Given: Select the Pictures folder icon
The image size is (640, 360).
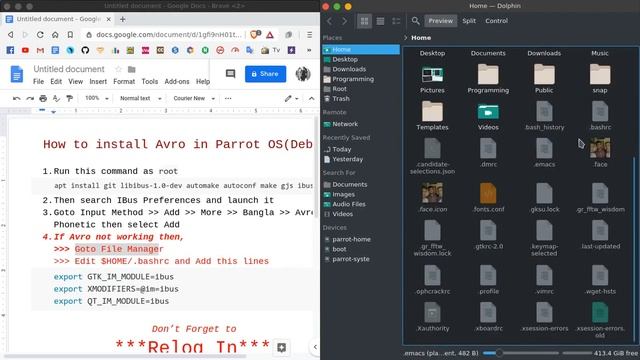Looking at the screenshot, I should 432,75.
